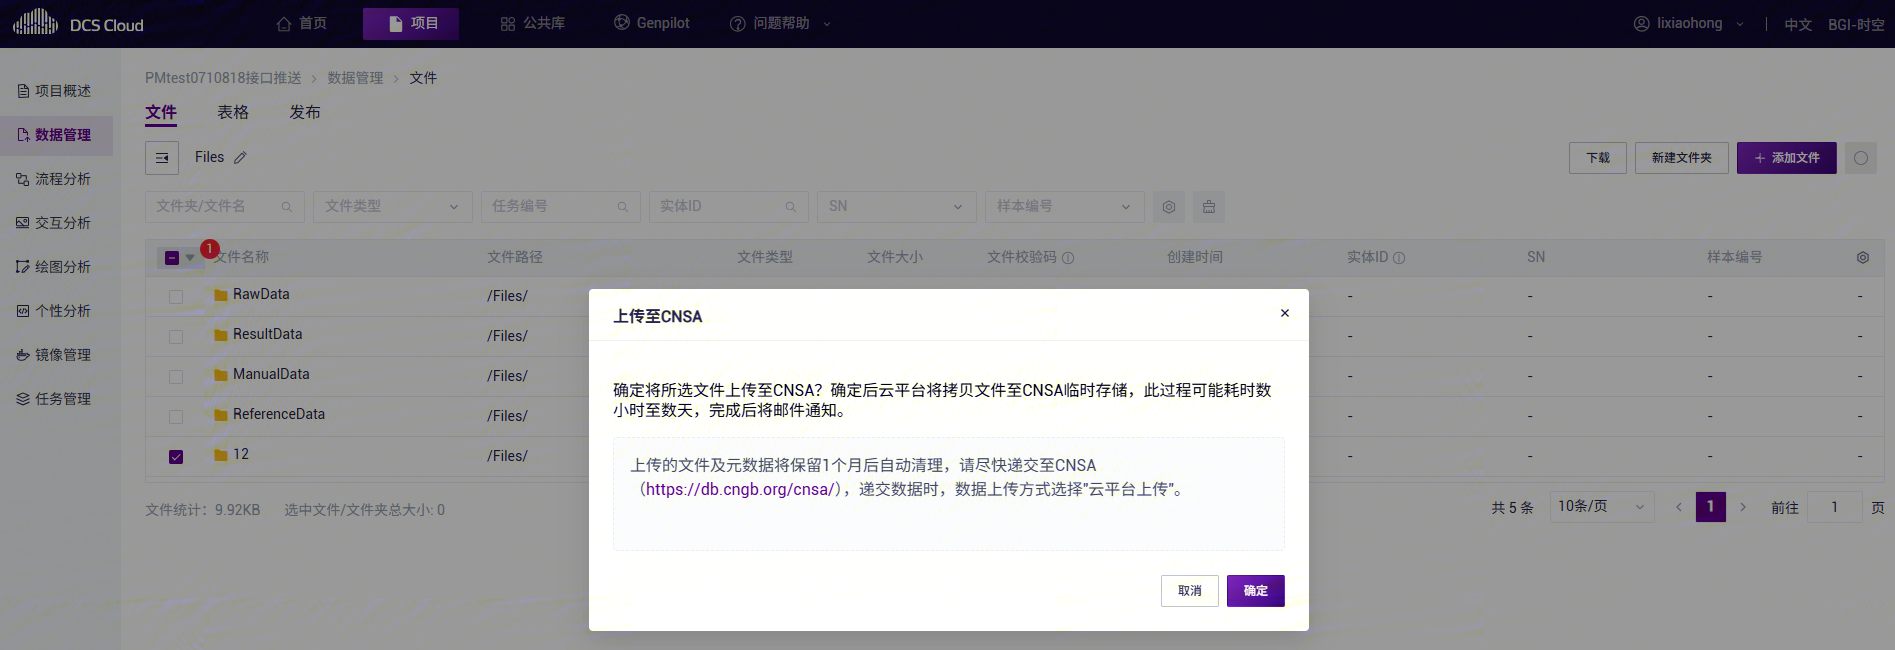Open the db.cngb.org/cnsa link
The width and height of the screenshot is (1895, 650).
[x=740, y=490]
